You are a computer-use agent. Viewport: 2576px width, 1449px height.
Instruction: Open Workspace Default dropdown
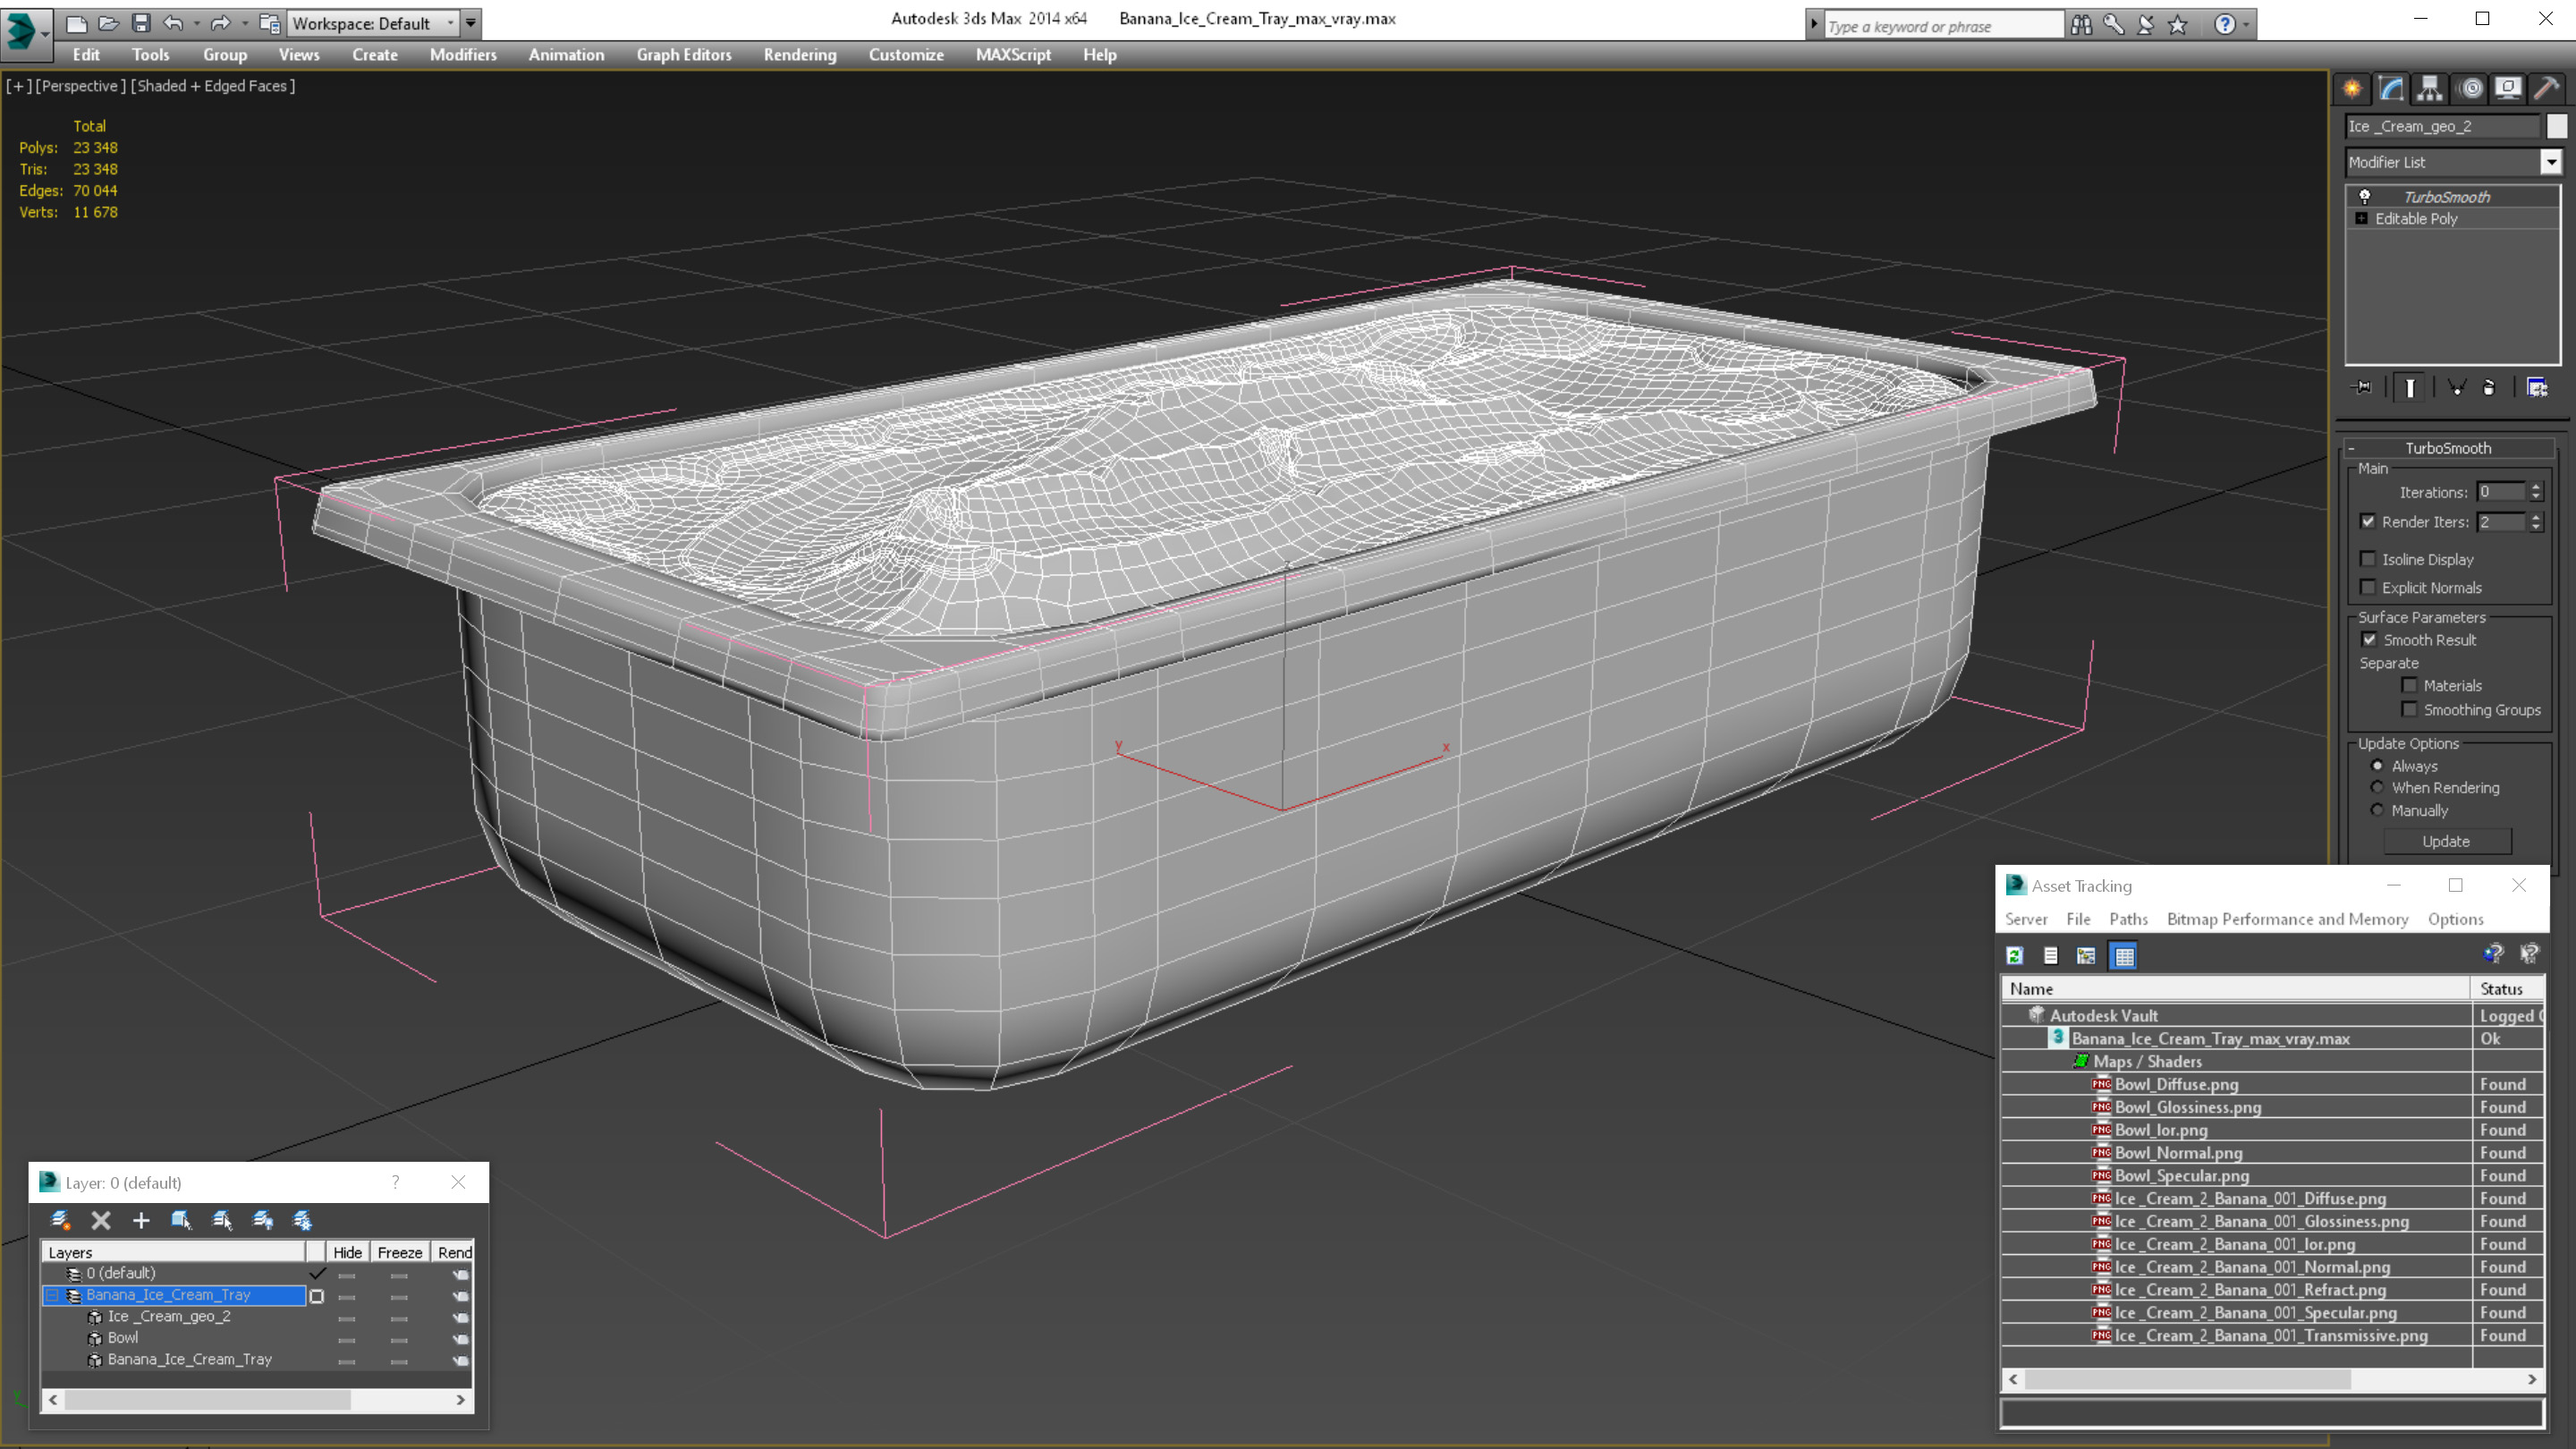tap(374, 23)
